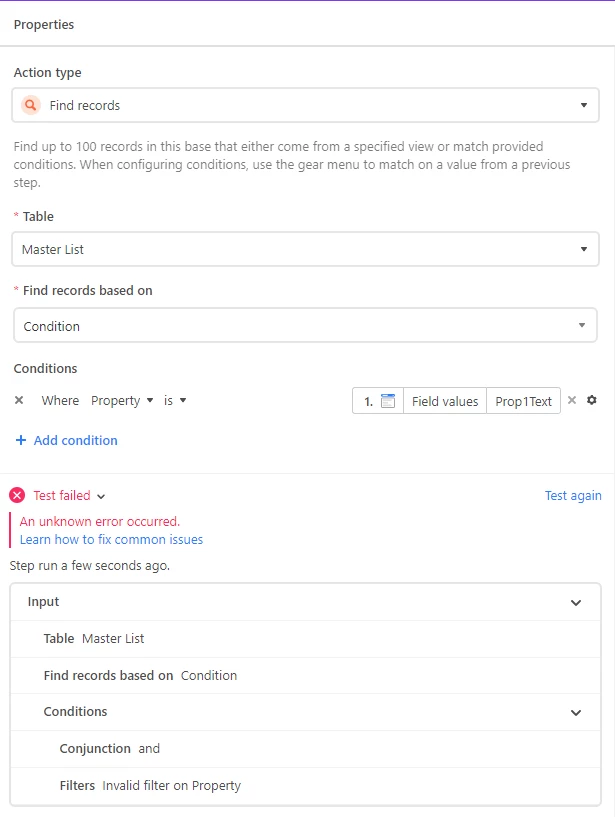This screenshot has width=615, height=817.
Task: Click the Field values token segment
Action: click(445, 401)
